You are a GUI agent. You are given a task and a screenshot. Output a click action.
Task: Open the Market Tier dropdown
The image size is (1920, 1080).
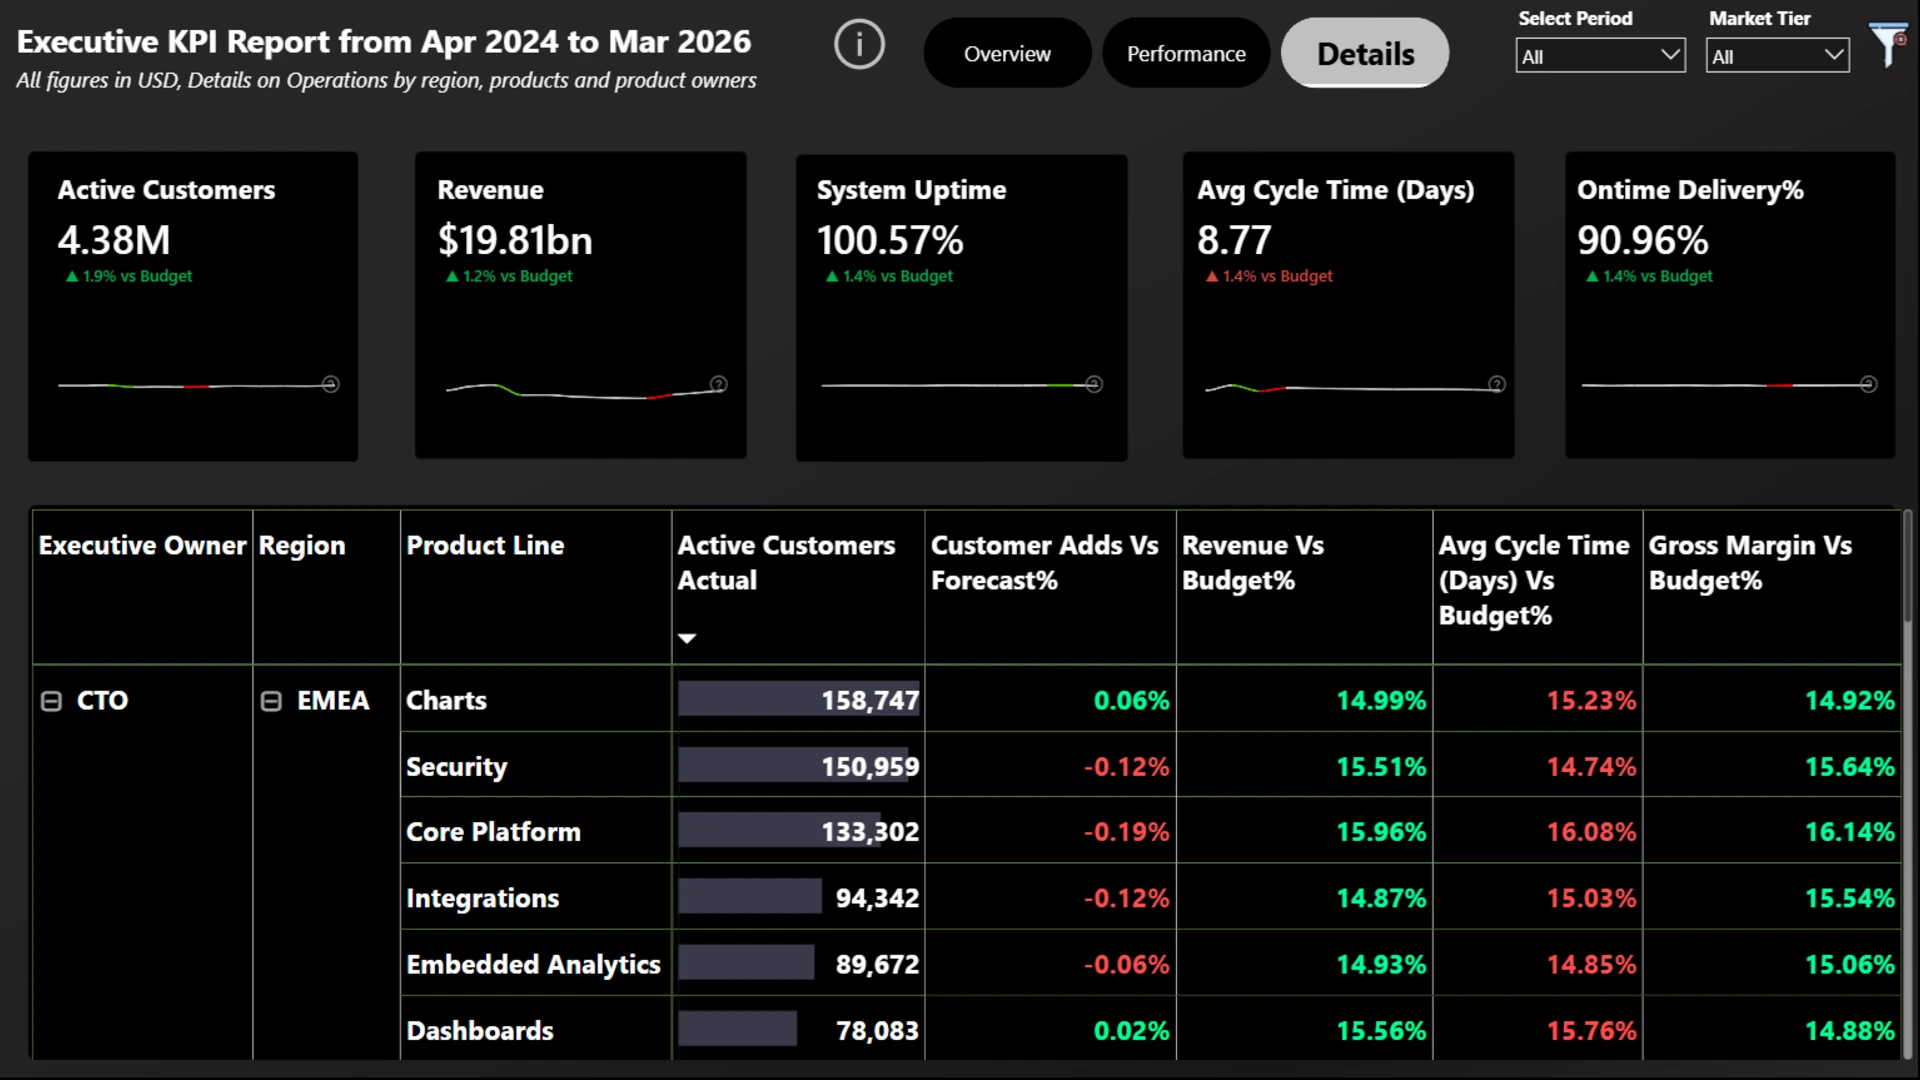1777,56
